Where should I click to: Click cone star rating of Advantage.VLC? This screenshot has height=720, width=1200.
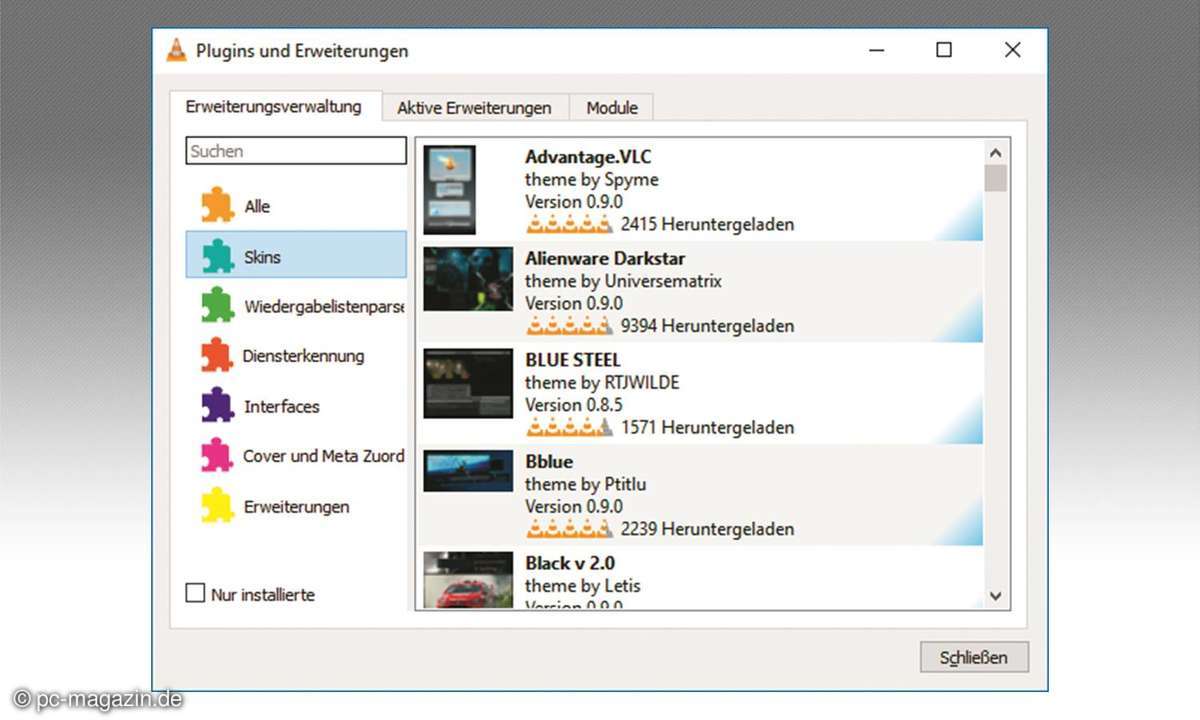pos(569,223)
